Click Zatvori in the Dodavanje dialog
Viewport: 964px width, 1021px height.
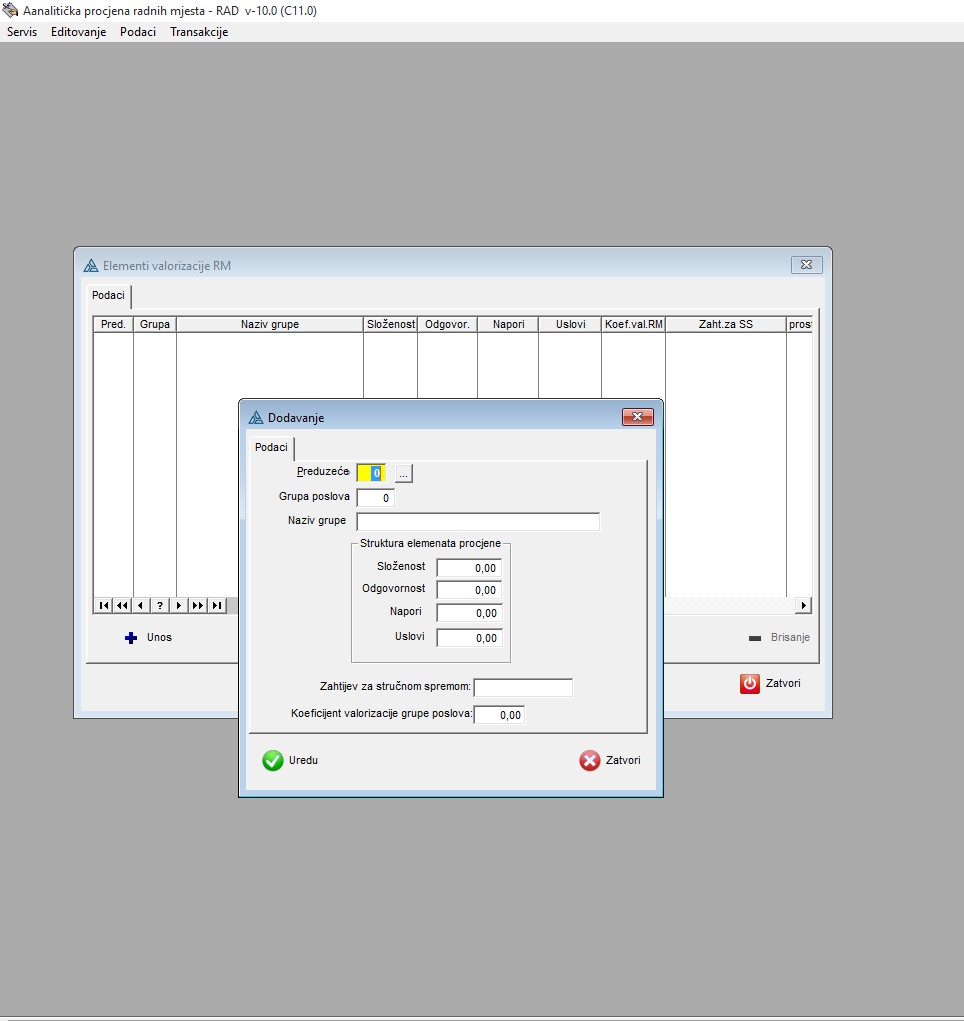click(610, 760)
